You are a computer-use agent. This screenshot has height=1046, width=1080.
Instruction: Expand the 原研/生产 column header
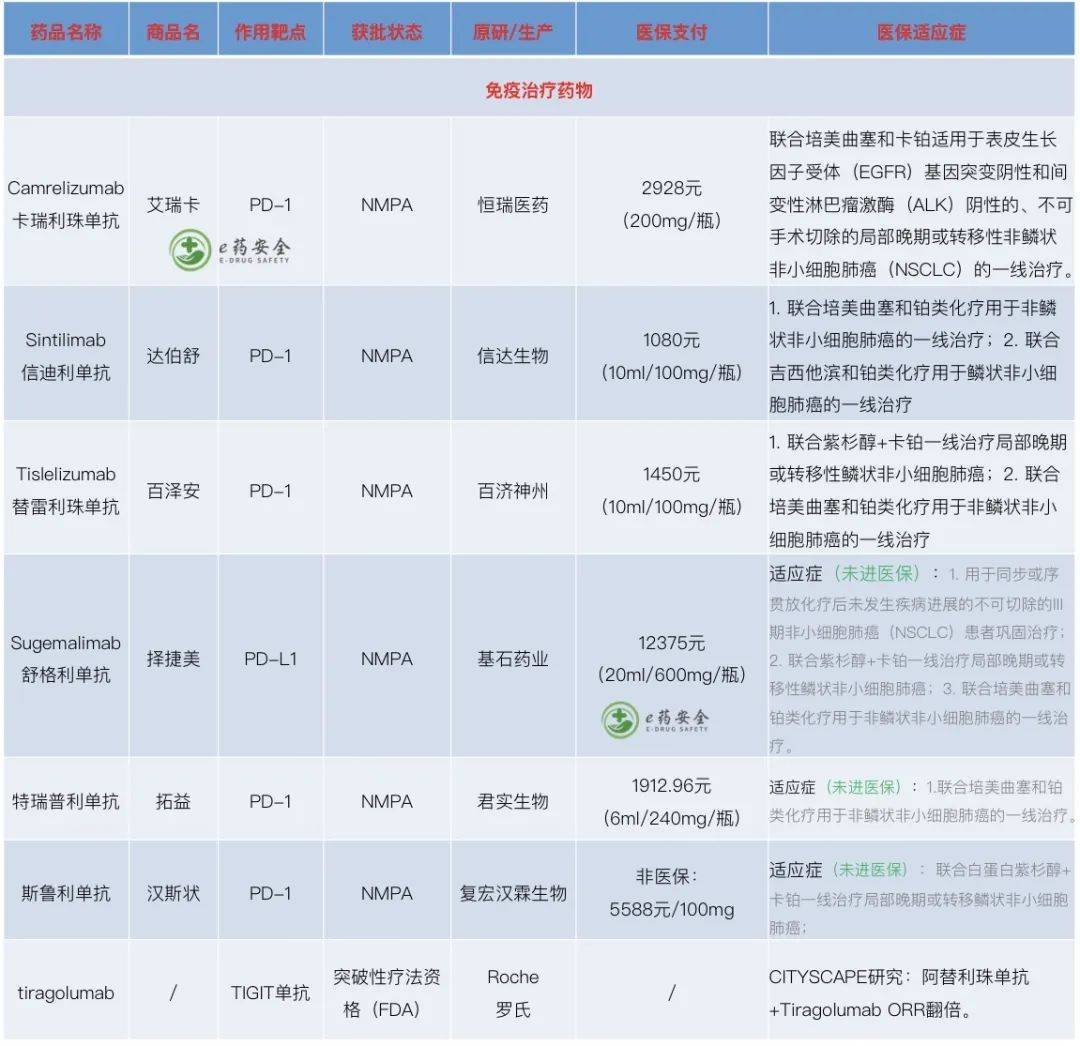pos(513,29)
